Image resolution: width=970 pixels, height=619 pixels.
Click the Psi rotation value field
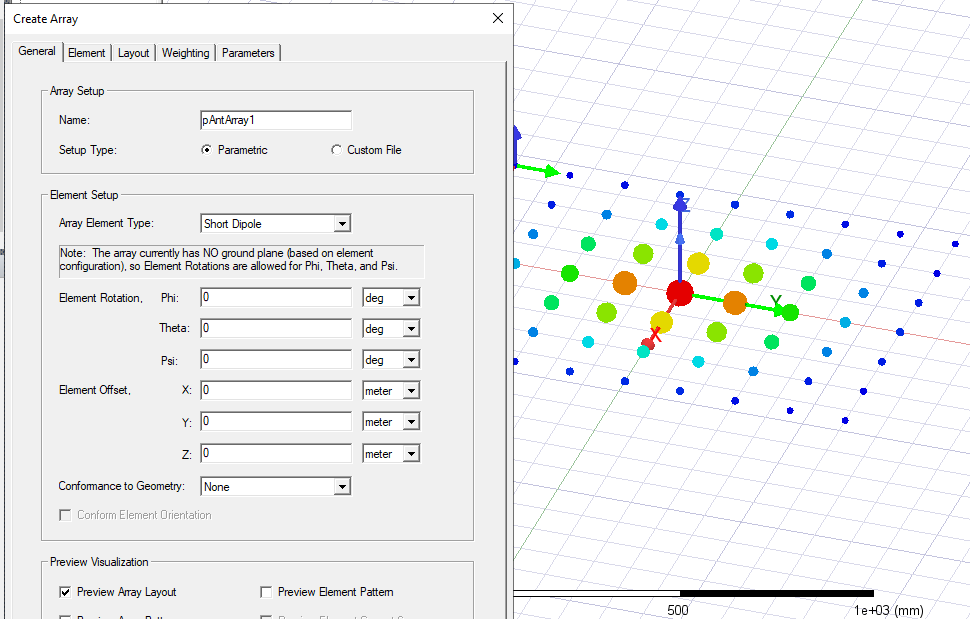tap(276, 359)
